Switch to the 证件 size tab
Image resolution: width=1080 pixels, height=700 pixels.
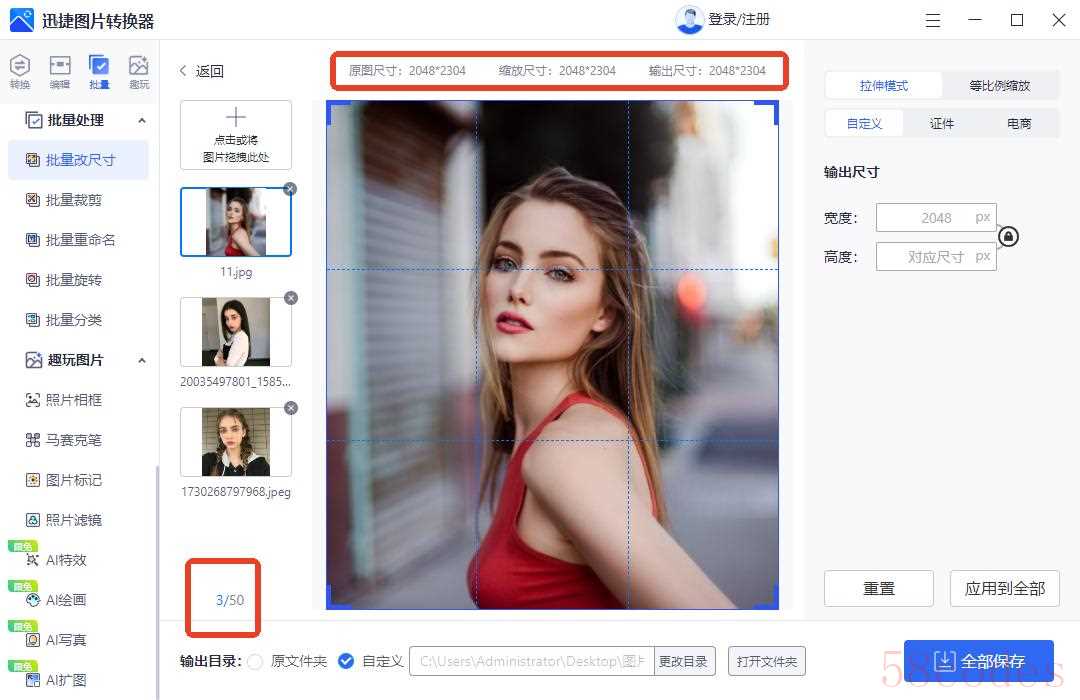pyautogui.click(x=942, y=124)
